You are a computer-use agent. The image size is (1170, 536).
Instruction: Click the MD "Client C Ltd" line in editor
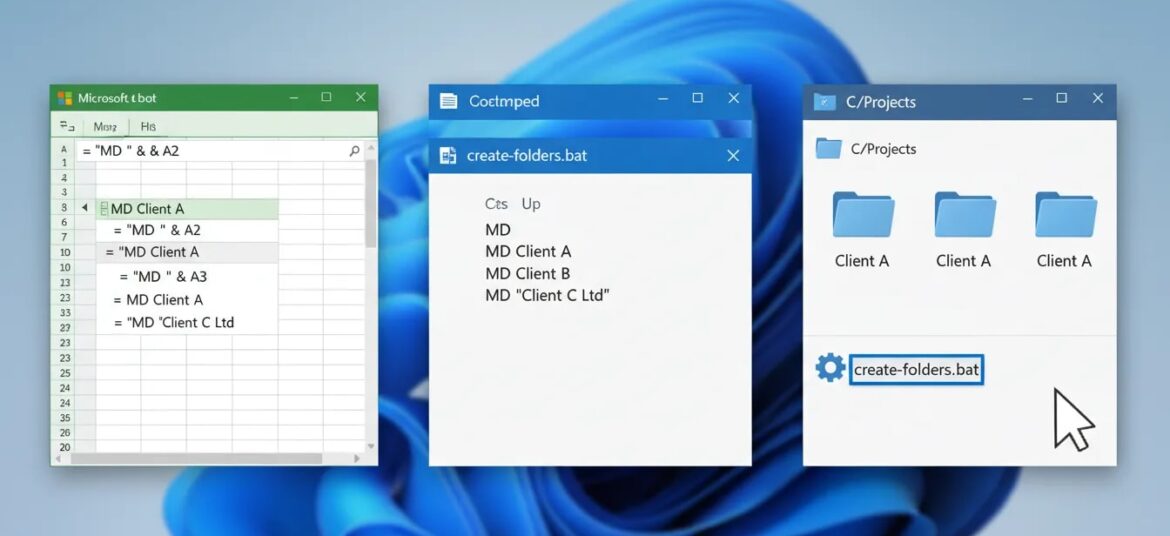click(x=548, y=295)
